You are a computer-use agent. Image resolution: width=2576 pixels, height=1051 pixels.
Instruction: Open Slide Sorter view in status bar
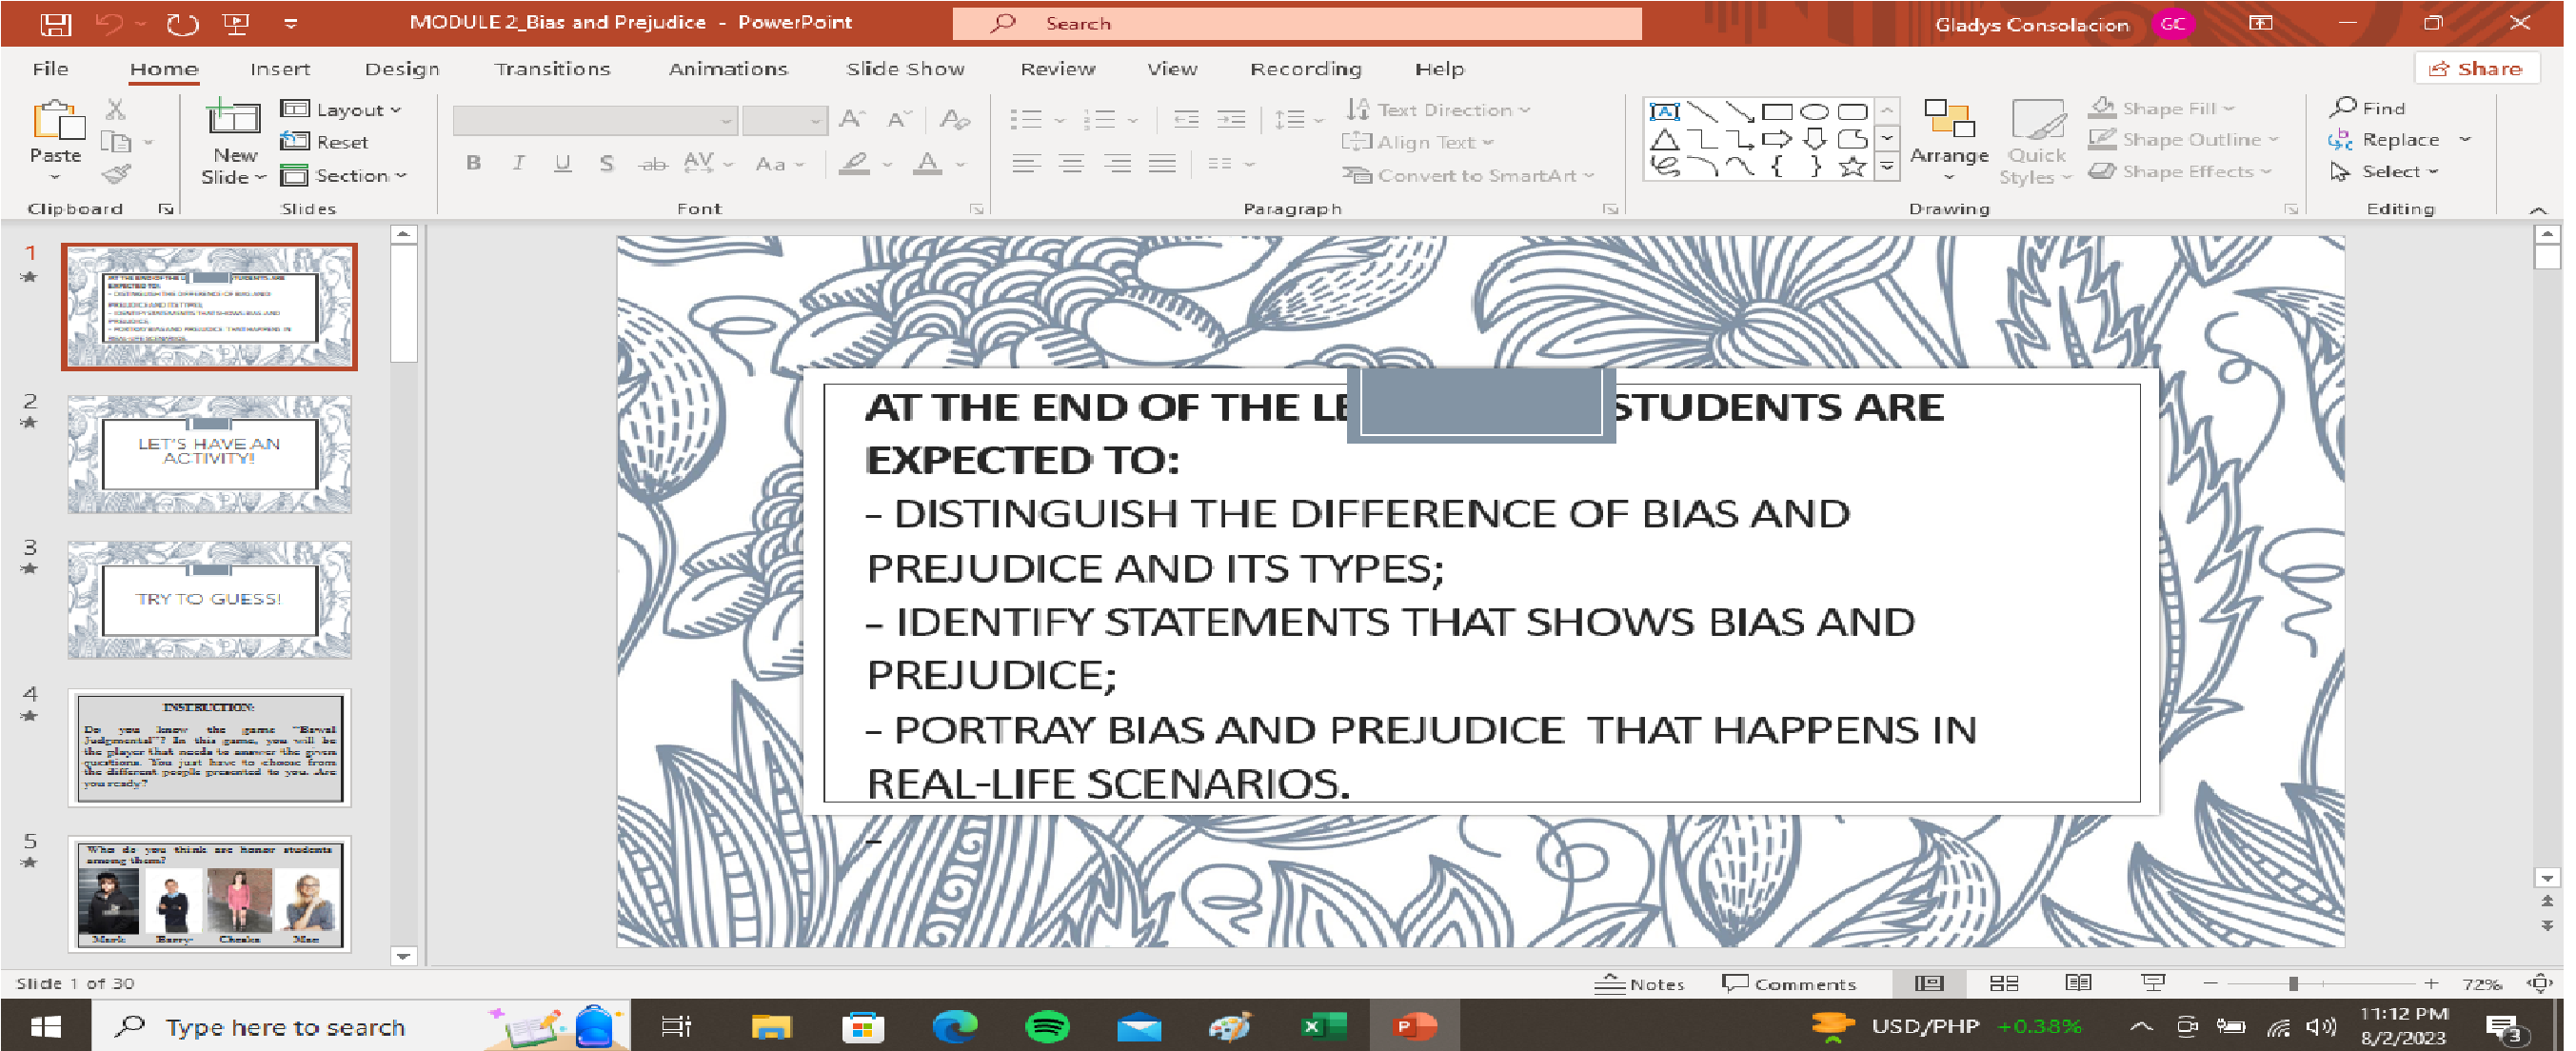[x=2003, y=984]
